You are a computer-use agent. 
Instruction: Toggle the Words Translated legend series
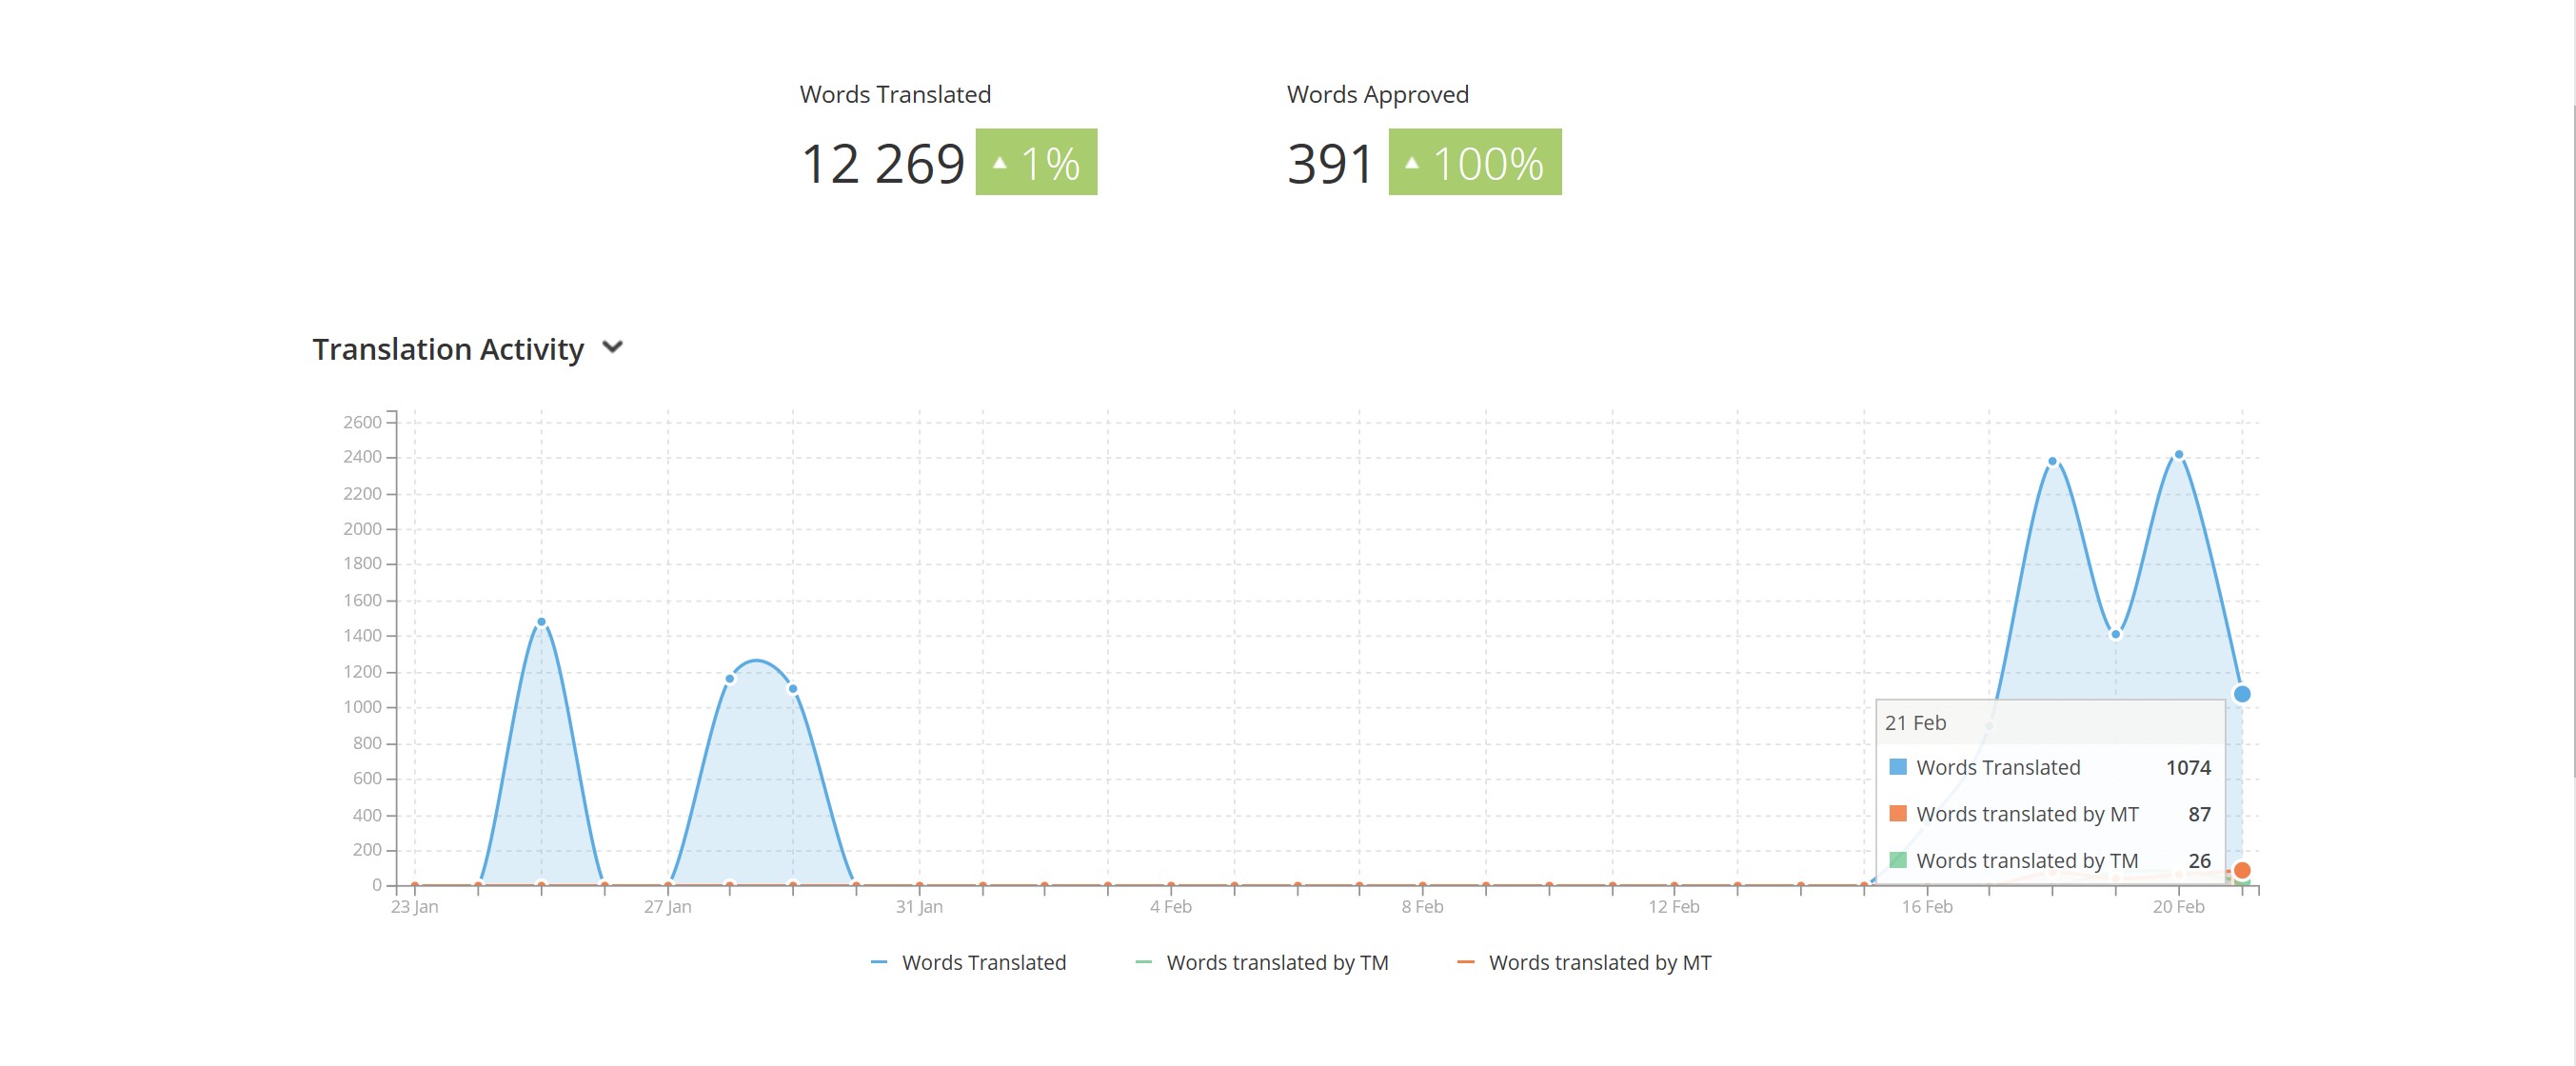[968, 962]
